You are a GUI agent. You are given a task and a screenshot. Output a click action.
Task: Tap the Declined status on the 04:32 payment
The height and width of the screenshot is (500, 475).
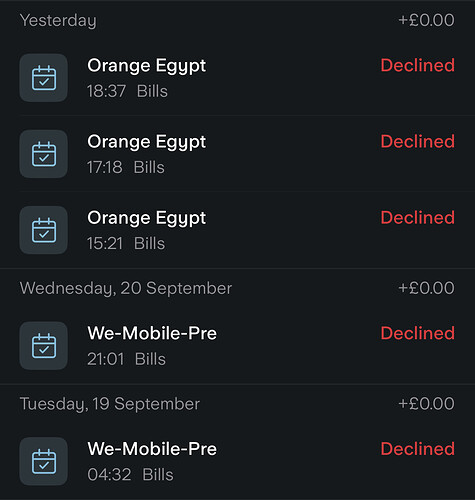tap(418, 449)
